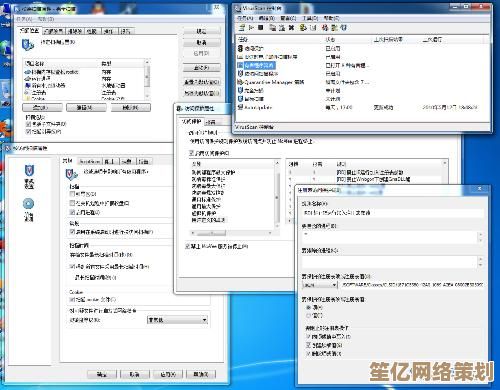
Task: Click the last icon in the VirusScan toolbar
Action: click(343, 28)
